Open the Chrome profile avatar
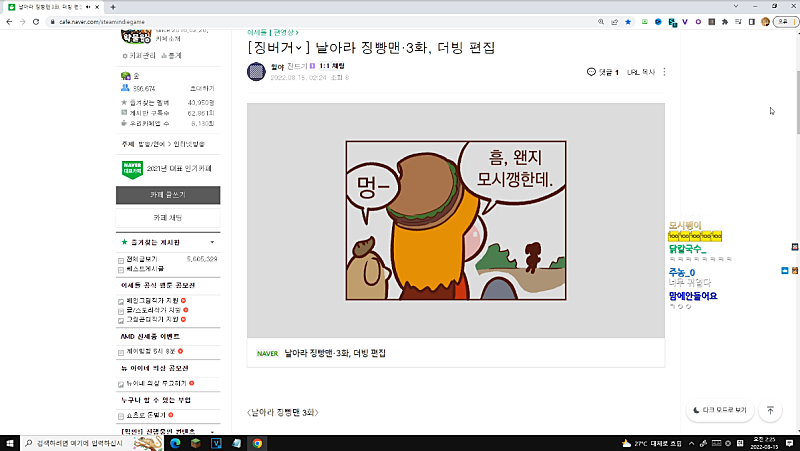 (x=765, y=22)
